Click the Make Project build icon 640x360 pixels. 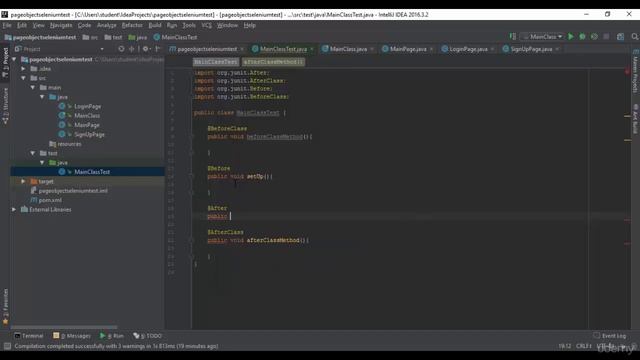tap(513, 37)
